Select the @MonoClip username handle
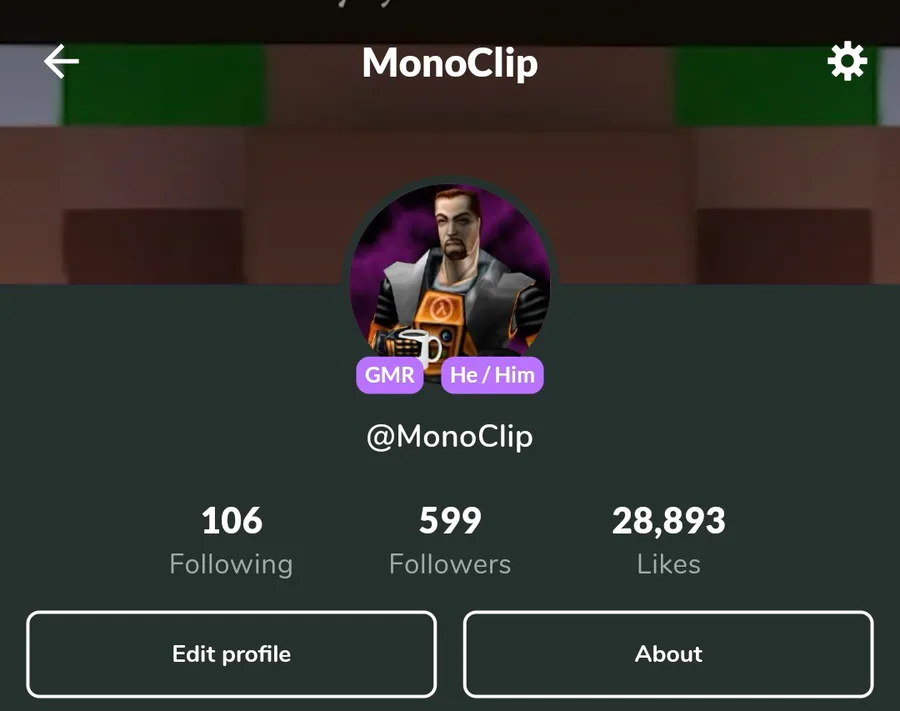900x711 pixels. 449,437
